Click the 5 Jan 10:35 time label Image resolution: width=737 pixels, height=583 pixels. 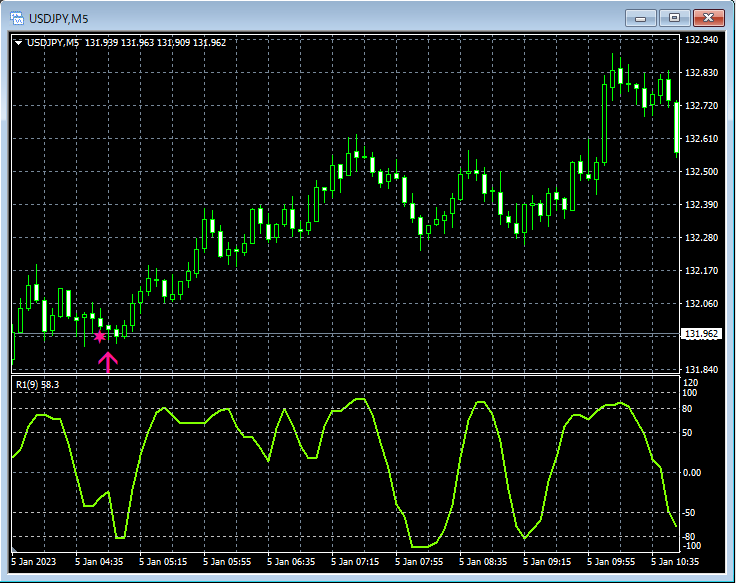pos(675,561)
